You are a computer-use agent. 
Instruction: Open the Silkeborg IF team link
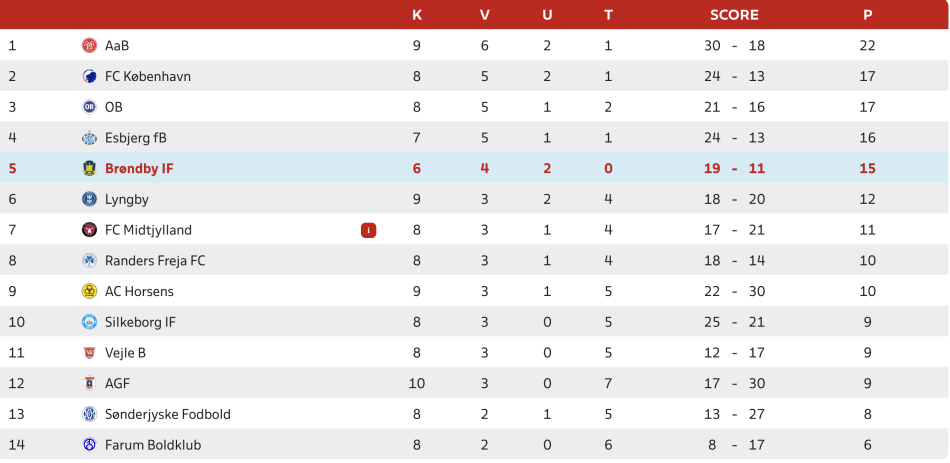140,322
